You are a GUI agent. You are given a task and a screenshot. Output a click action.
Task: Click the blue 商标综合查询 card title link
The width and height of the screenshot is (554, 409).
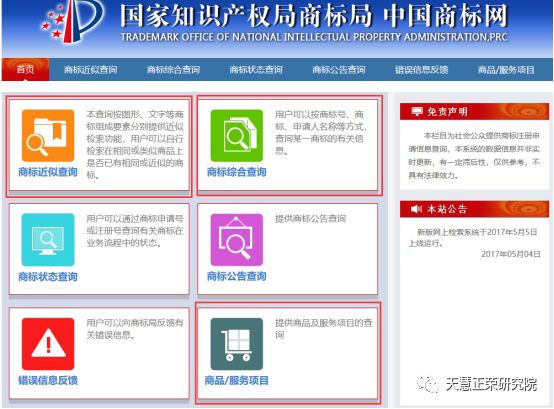pyautogui.click(x=237, y=172)
